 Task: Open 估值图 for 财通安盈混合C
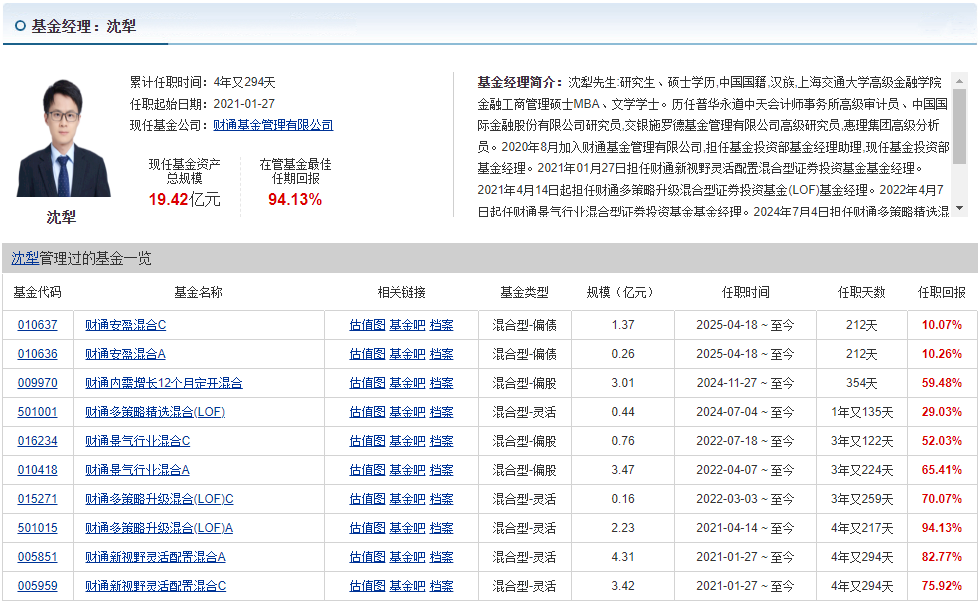(368, 325)
